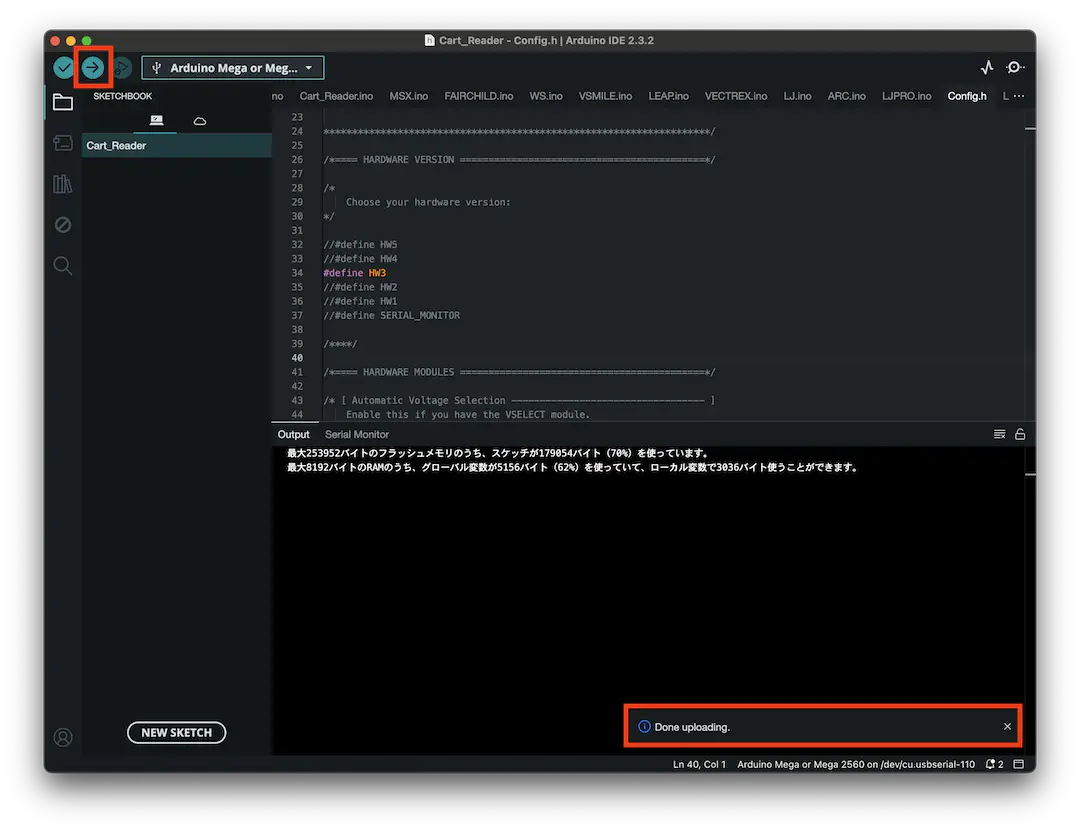Select the Config.h tab
Screen dimensions: 1080x831
[x=967, y=96]
